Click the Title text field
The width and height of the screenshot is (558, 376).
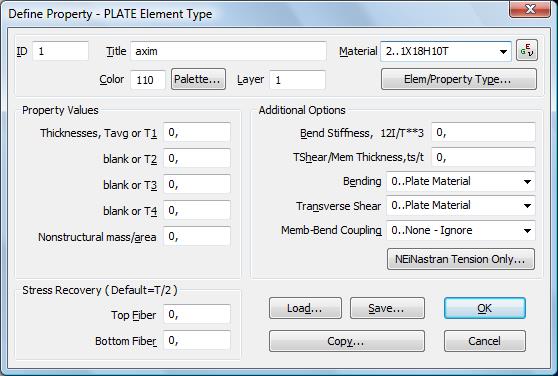(228, 51)
